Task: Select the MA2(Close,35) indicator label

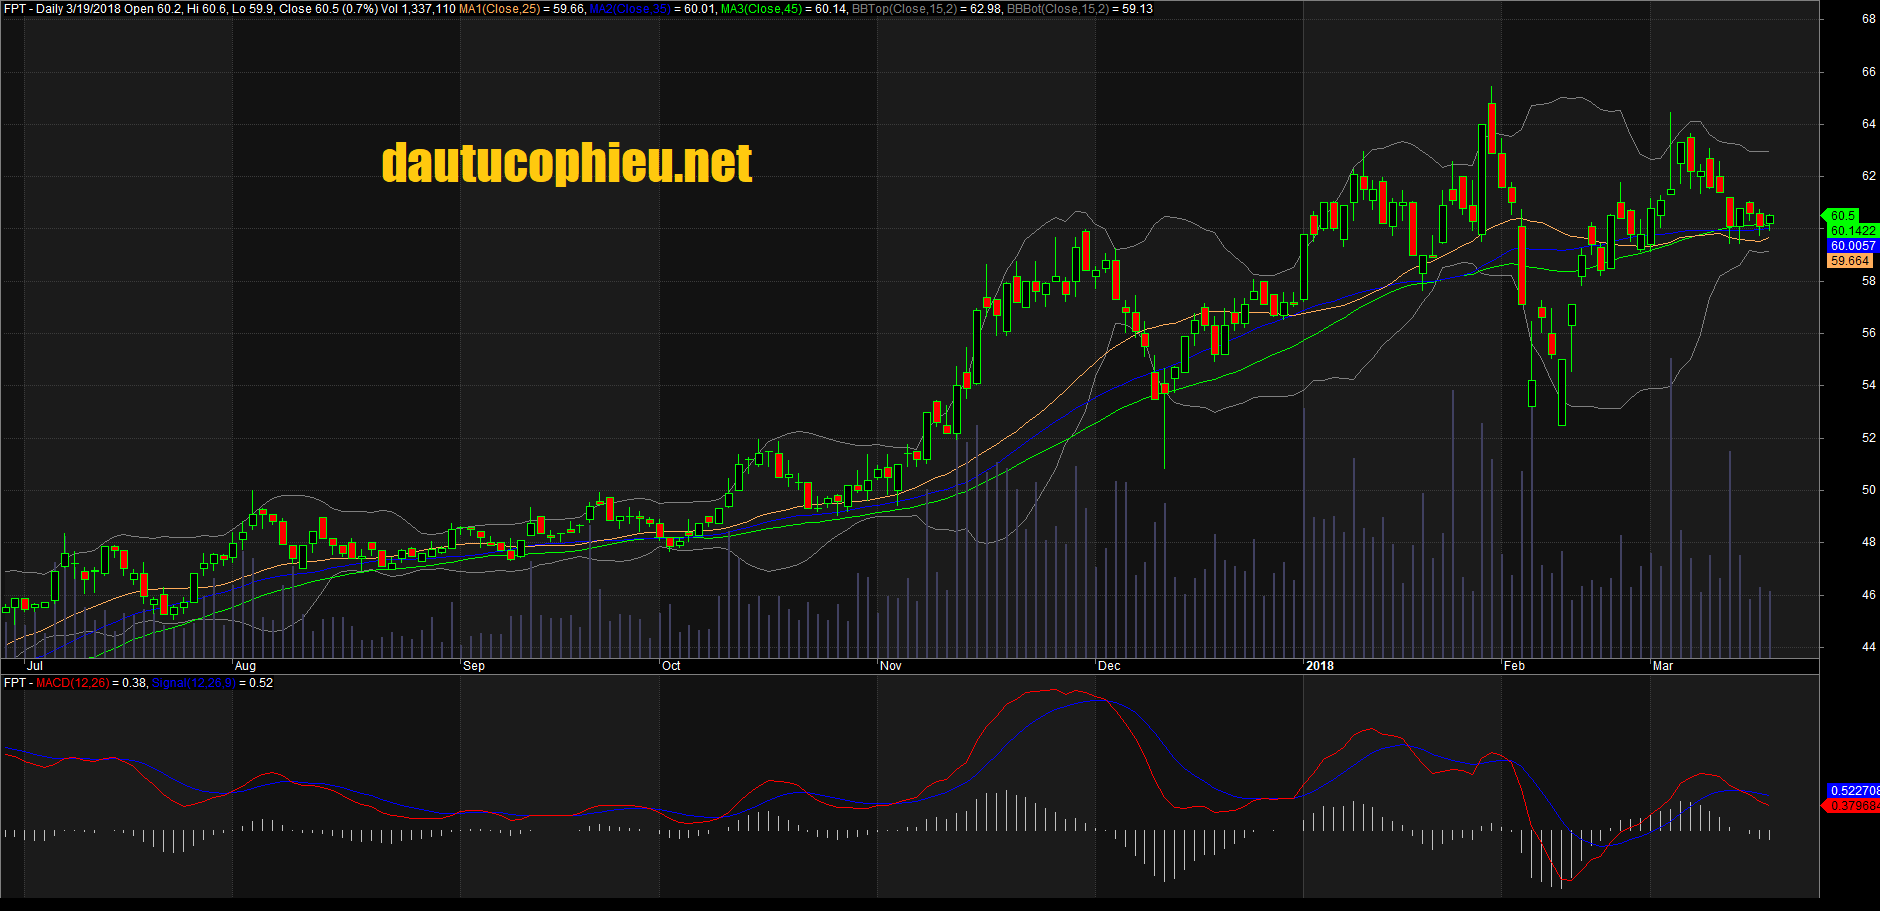Action: click(629, 9)
